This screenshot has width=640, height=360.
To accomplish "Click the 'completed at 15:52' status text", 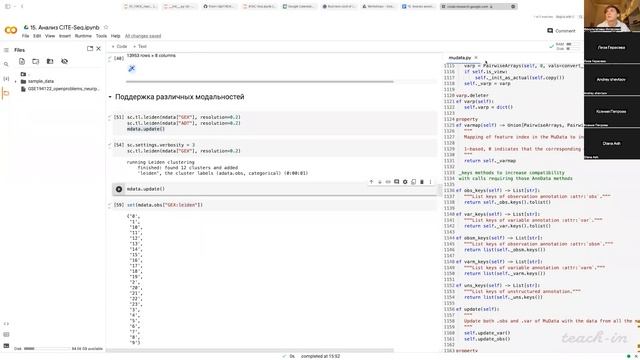I will coord(320,356).
